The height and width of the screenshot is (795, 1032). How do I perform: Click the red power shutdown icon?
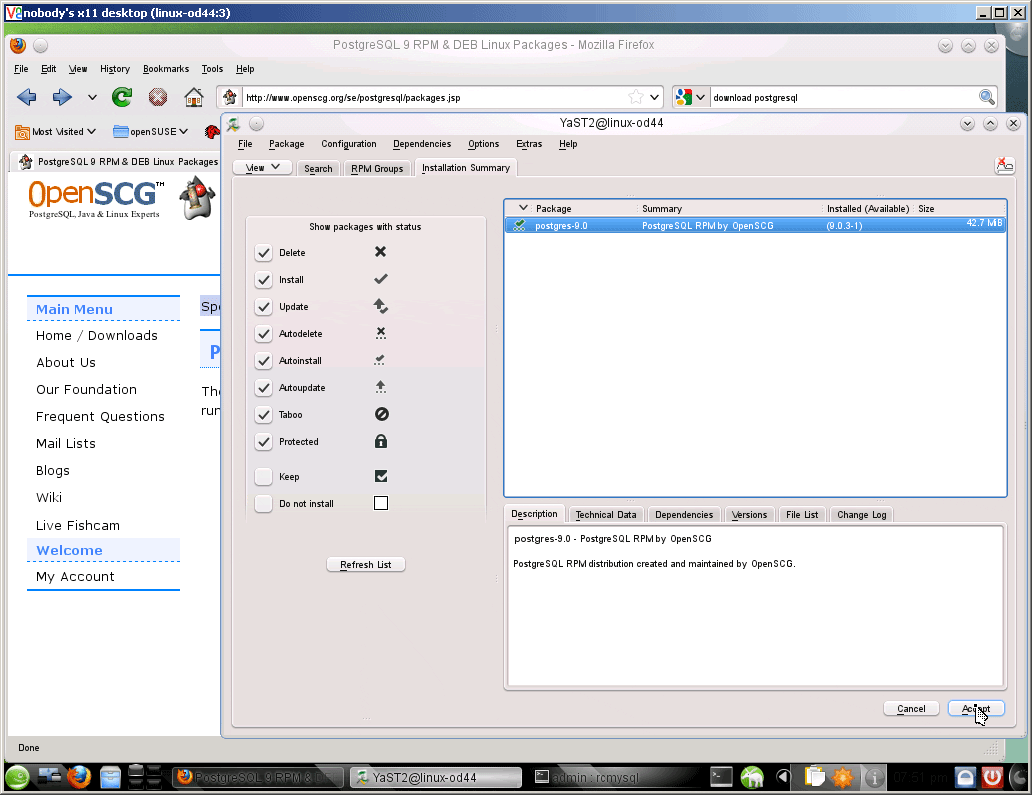tap(993, 777)
